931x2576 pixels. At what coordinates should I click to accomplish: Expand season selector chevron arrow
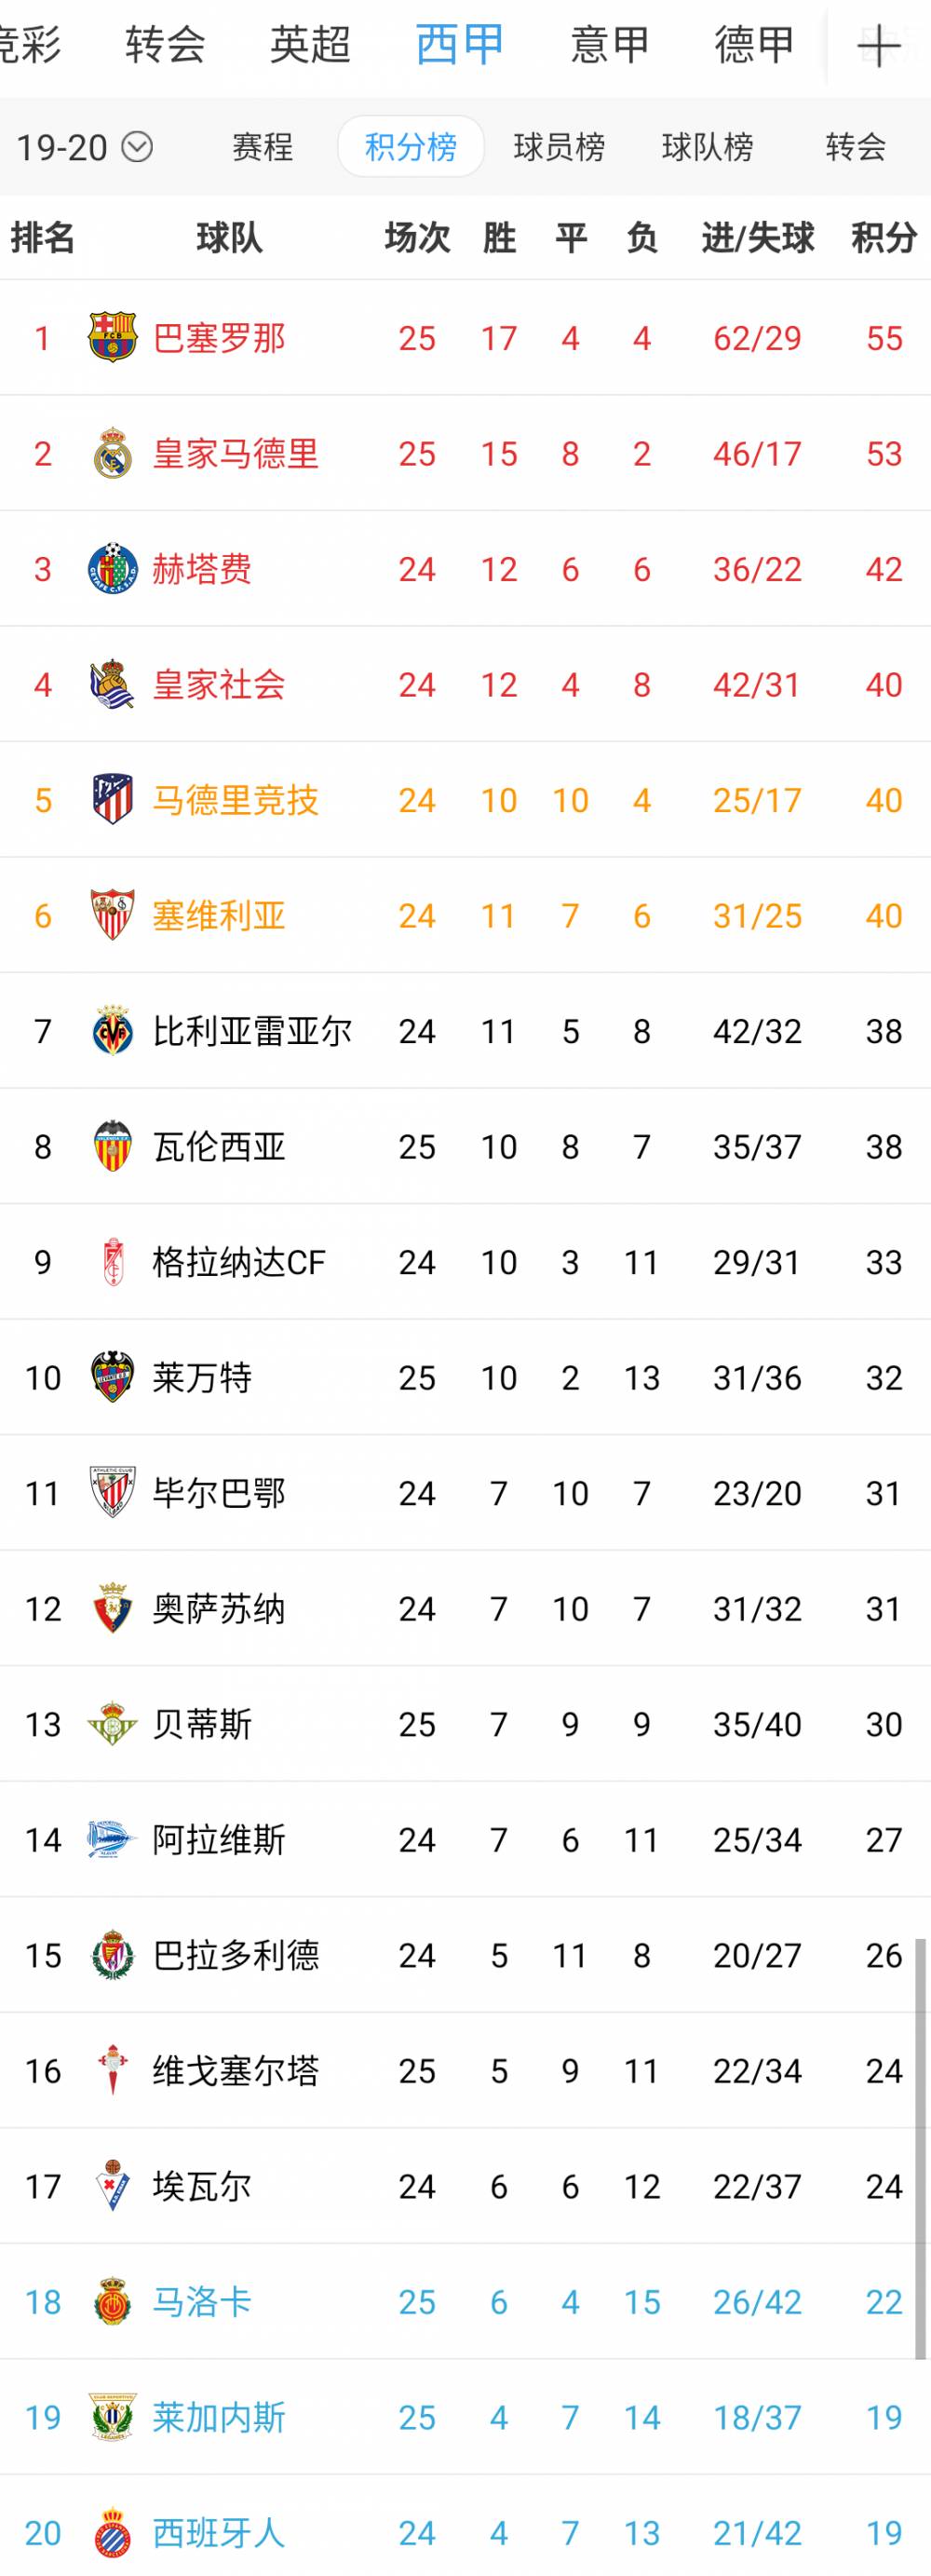[137, 148]
